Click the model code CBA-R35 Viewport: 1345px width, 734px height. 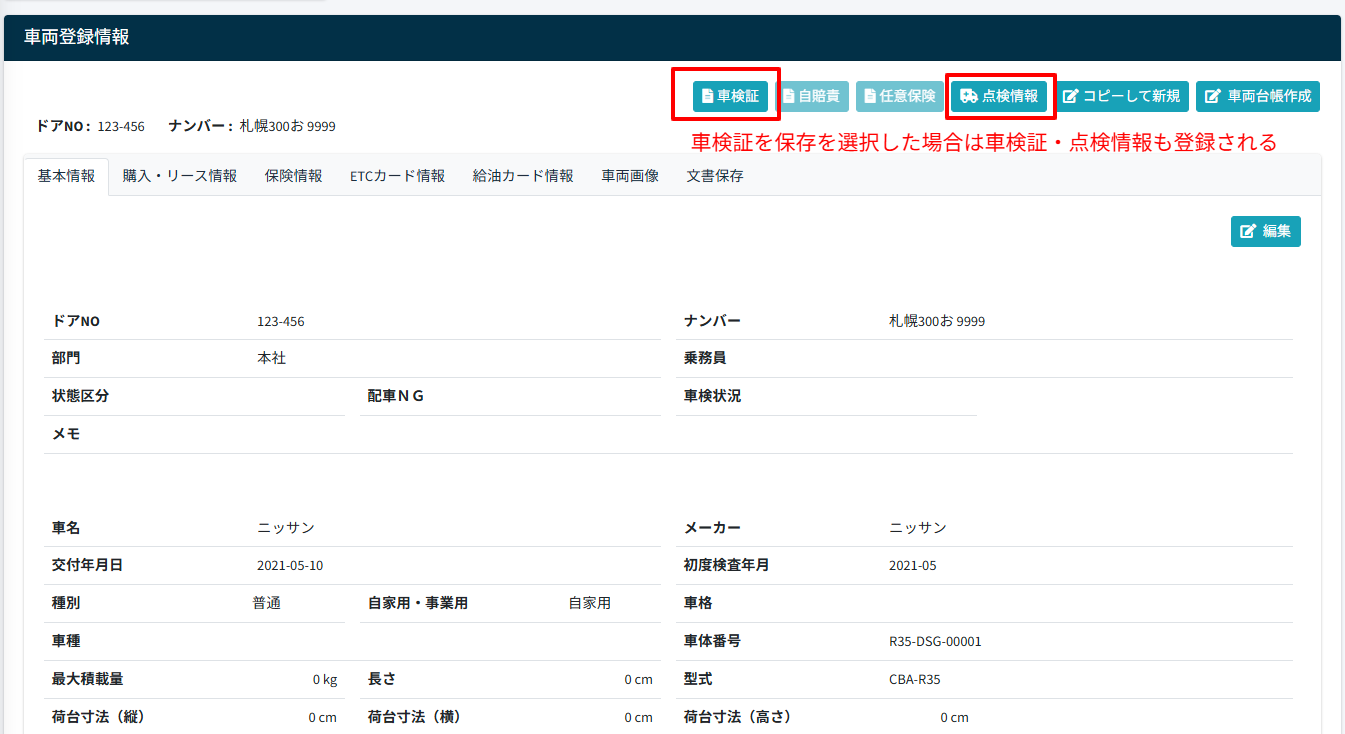click(915, 680)
